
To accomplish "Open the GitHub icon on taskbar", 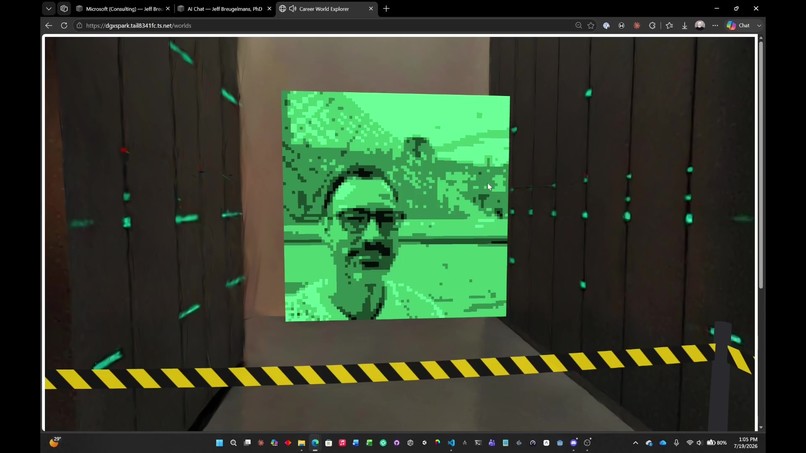I will coord(396,443).
